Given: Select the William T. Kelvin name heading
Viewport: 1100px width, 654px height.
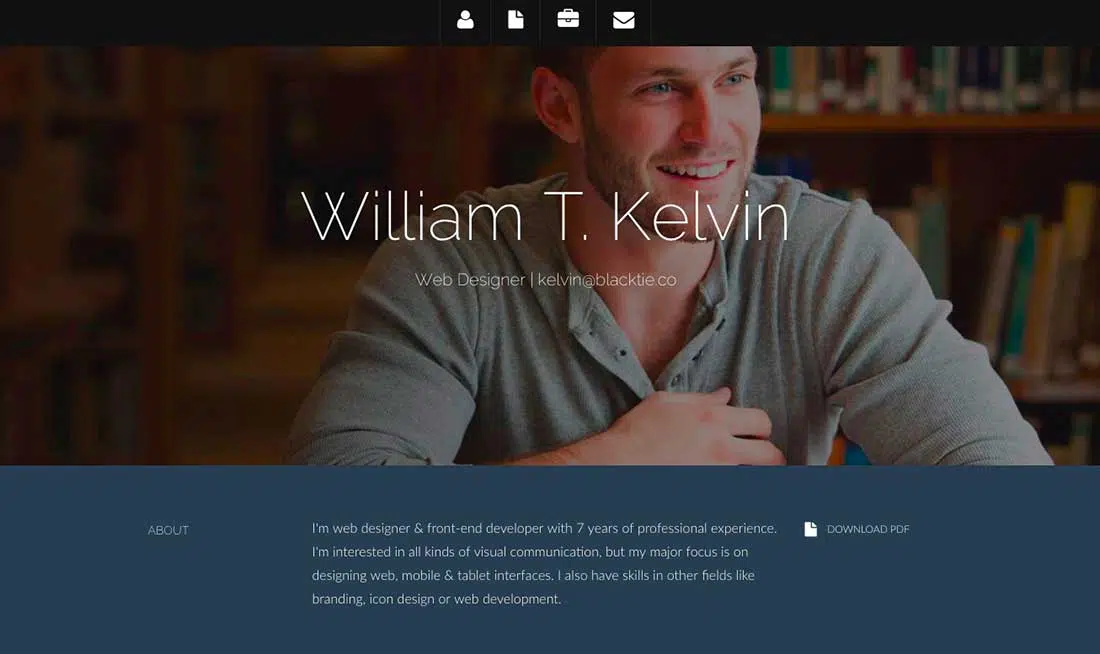Looking at the screenshot, I should (x=545, y=216).
